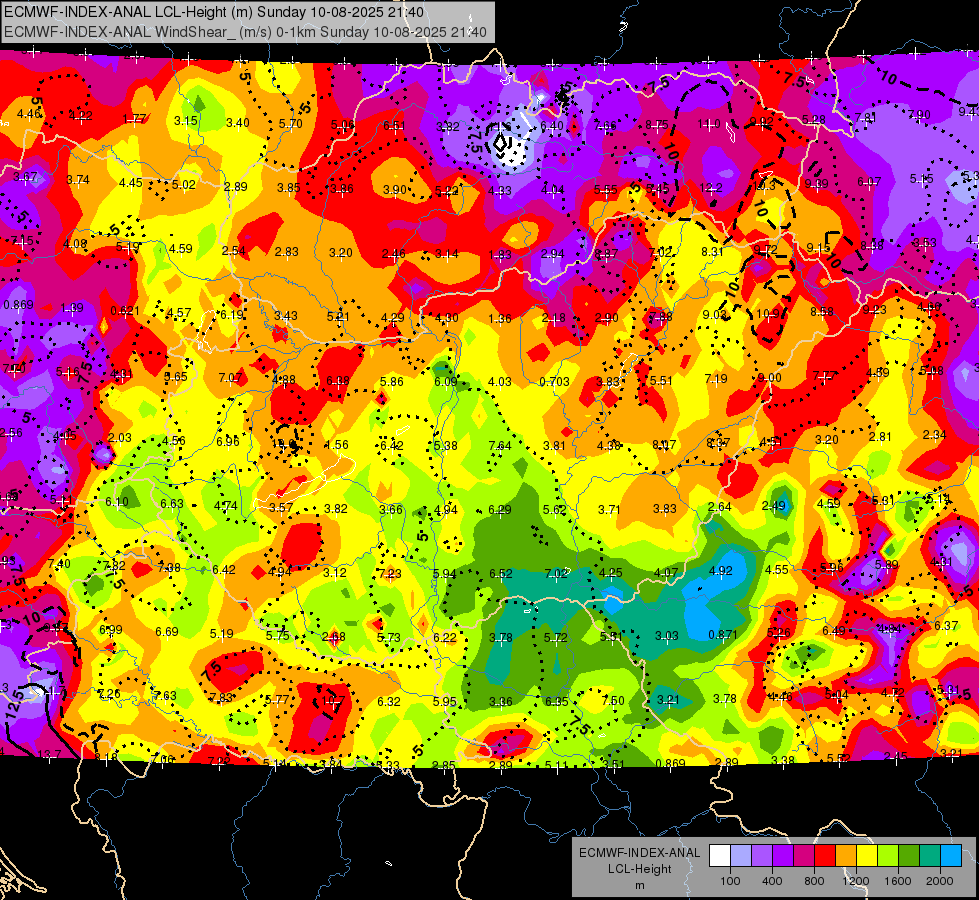The image size is (979, 900).
Task: Click the '3.40' wind shear value
Action: (237, 122)
